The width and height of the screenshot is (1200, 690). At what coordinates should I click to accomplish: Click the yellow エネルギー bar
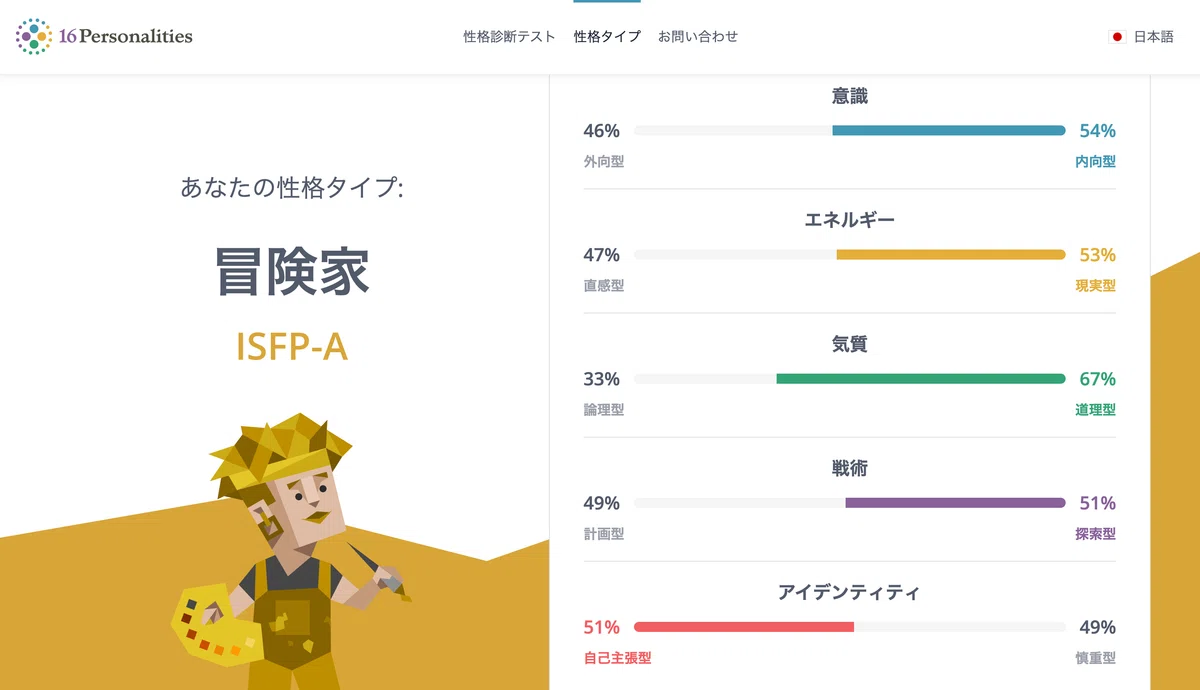(951, 254)
